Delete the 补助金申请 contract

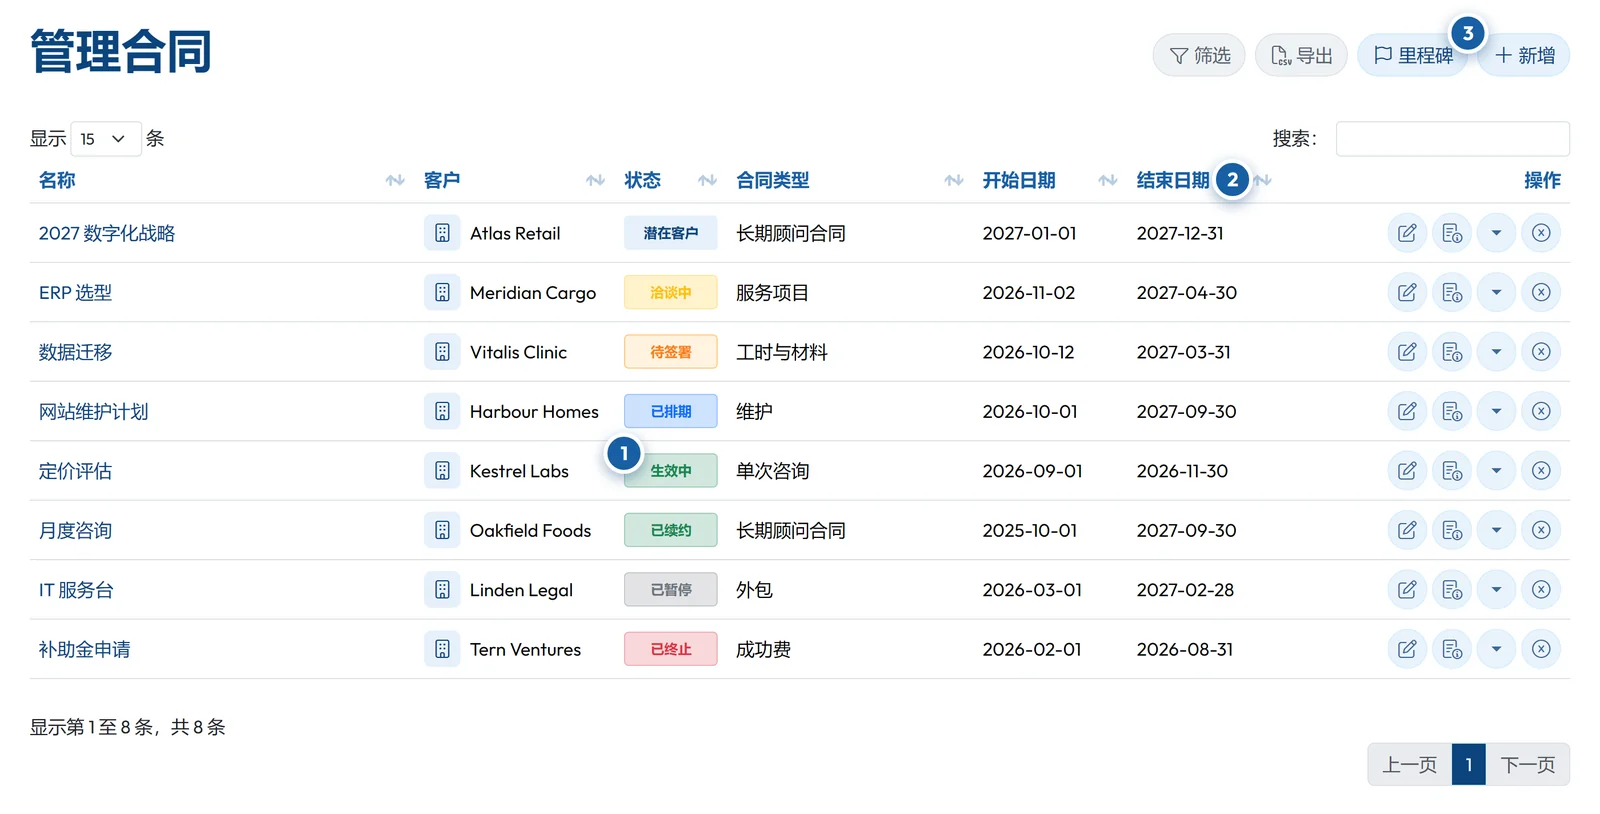point(1541,649)
